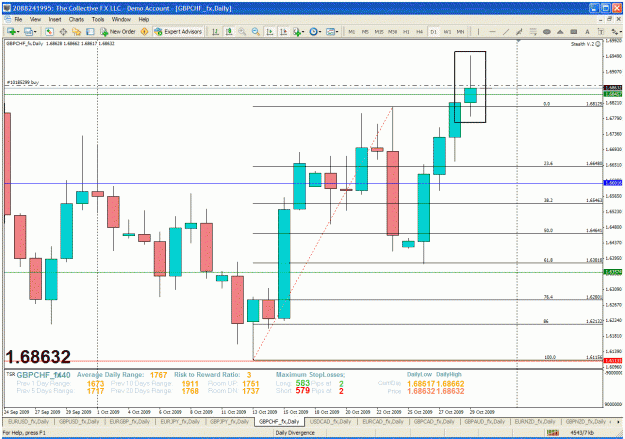Screen dimensions: 625x439
Task: Expand the Profiles dropdown arrow
Action: (x=35, y=32)
